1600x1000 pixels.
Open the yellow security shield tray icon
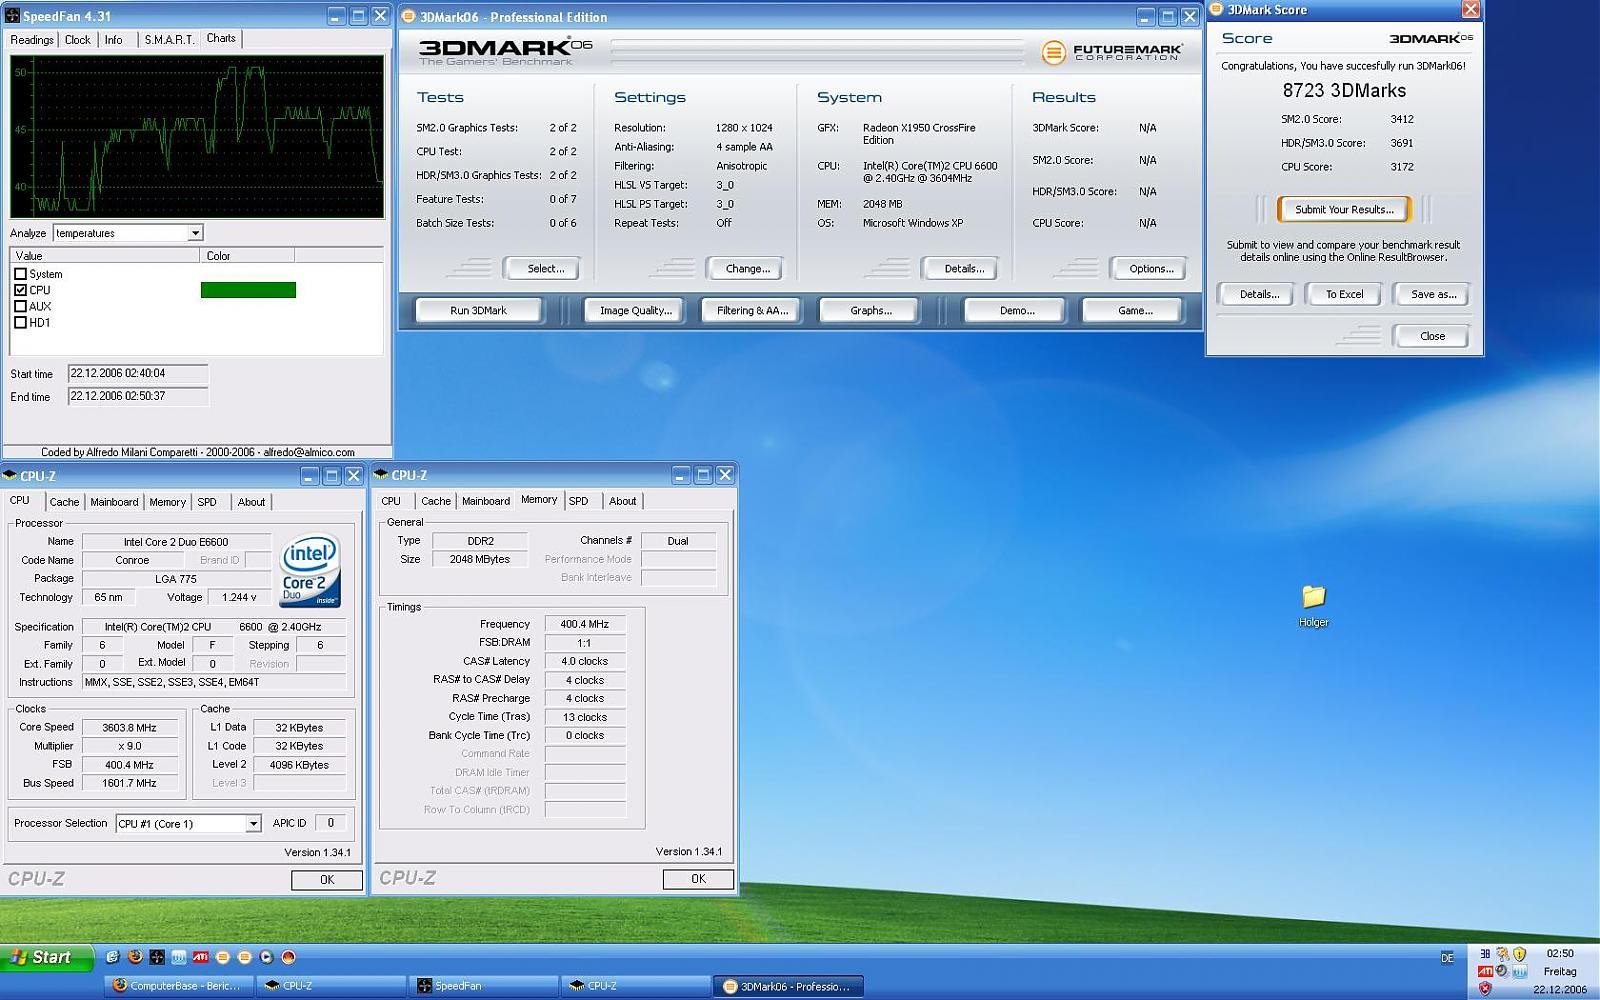[x=1520, y=954]
